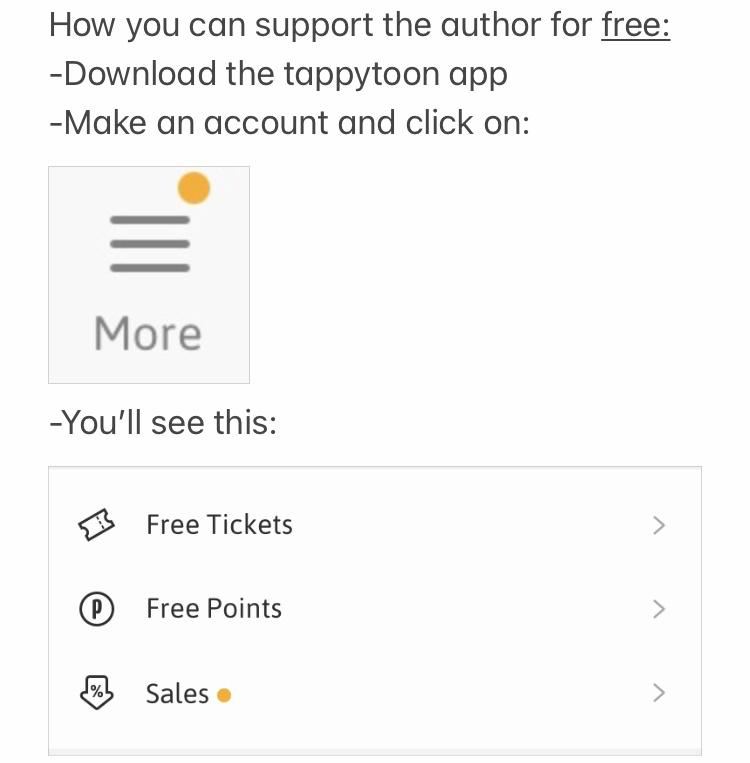
Task: Expand the Free Points chevron arrow
Action: tap(658, 609)
